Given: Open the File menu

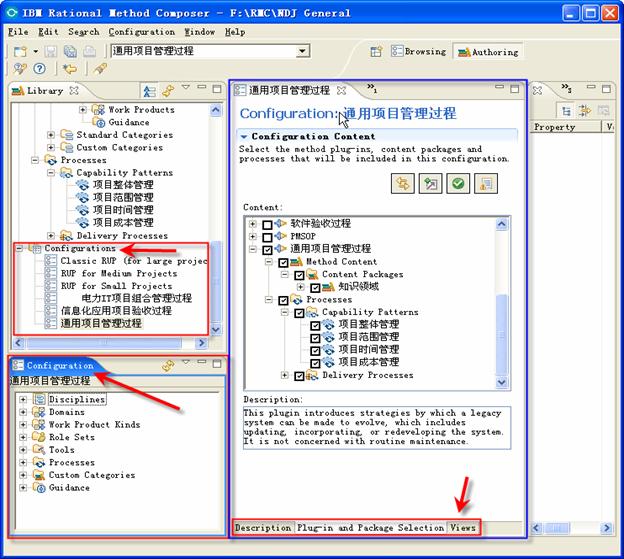Looking at the screenshot, I should click(18, 32).
